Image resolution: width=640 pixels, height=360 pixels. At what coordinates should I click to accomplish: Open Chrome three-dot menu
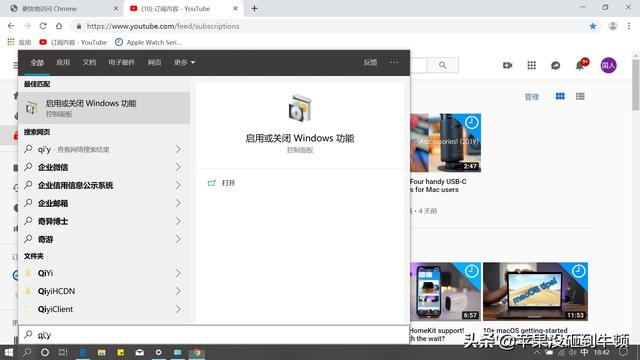[629, 26]
